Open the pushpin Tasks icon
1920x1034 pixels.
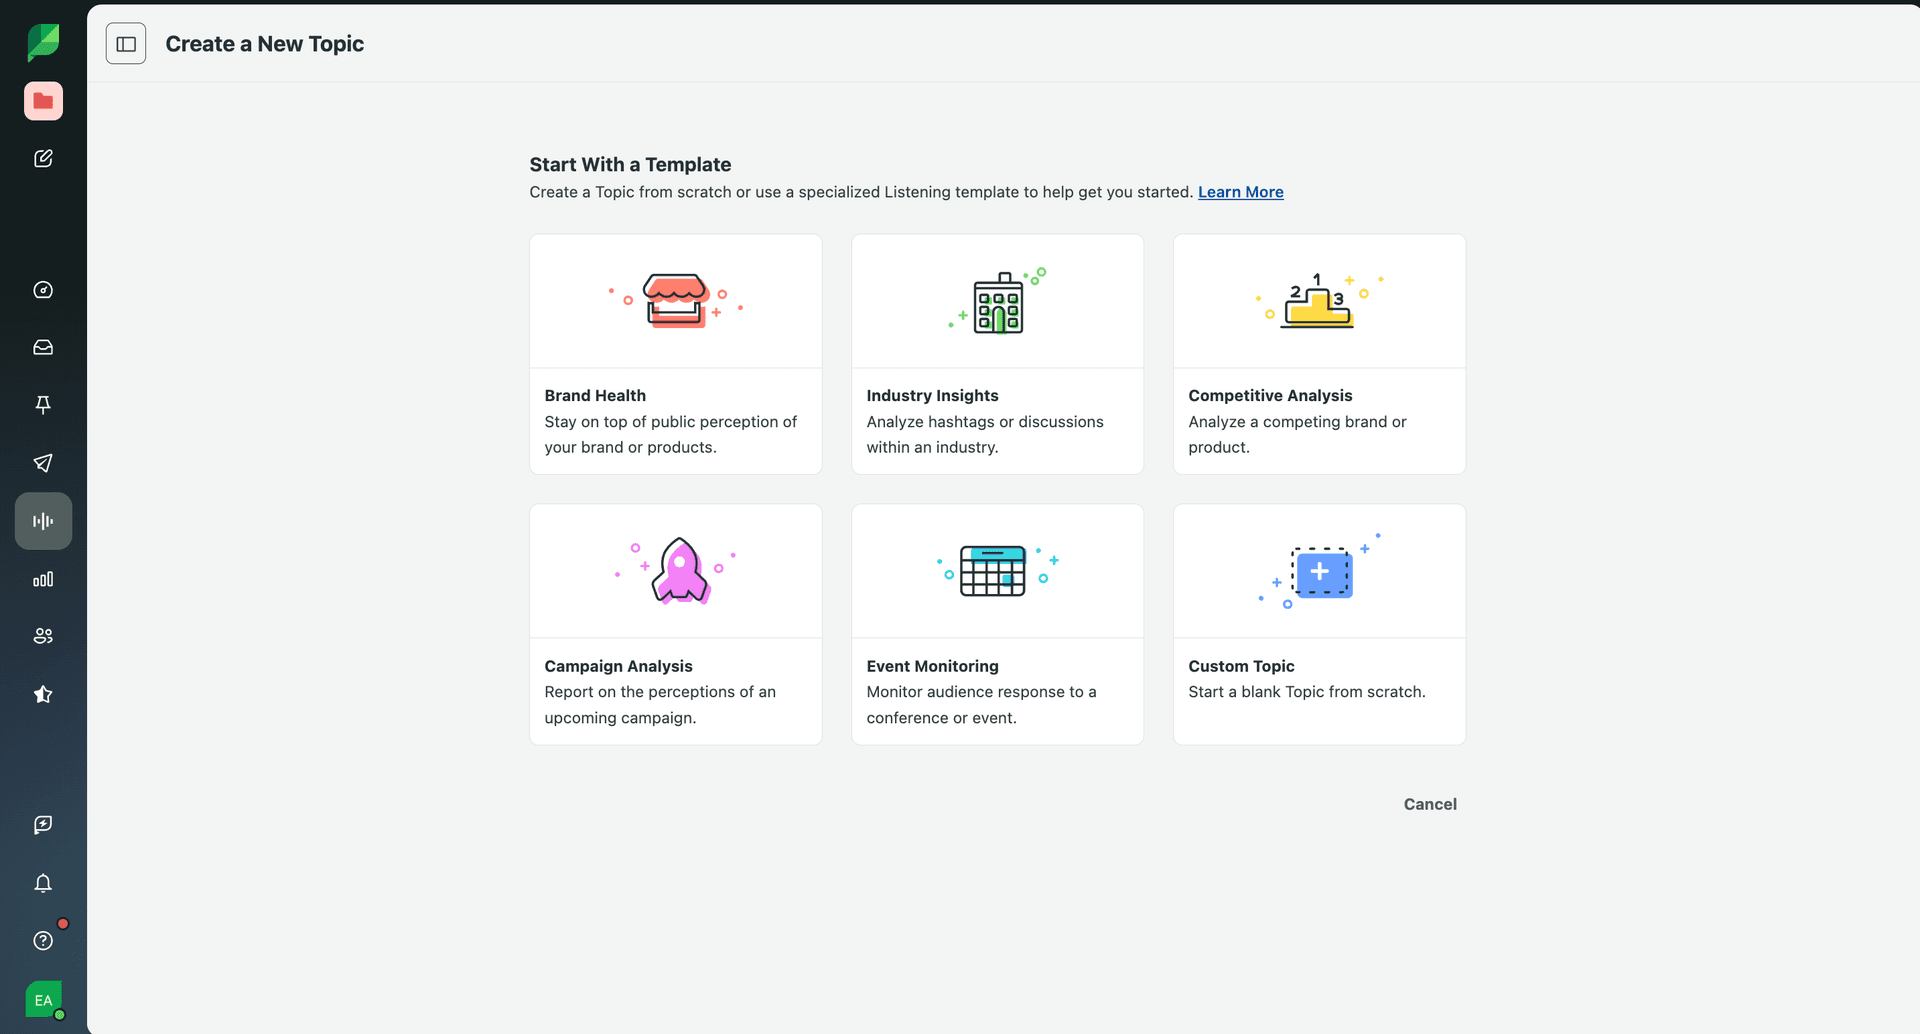tap(43, 405)
